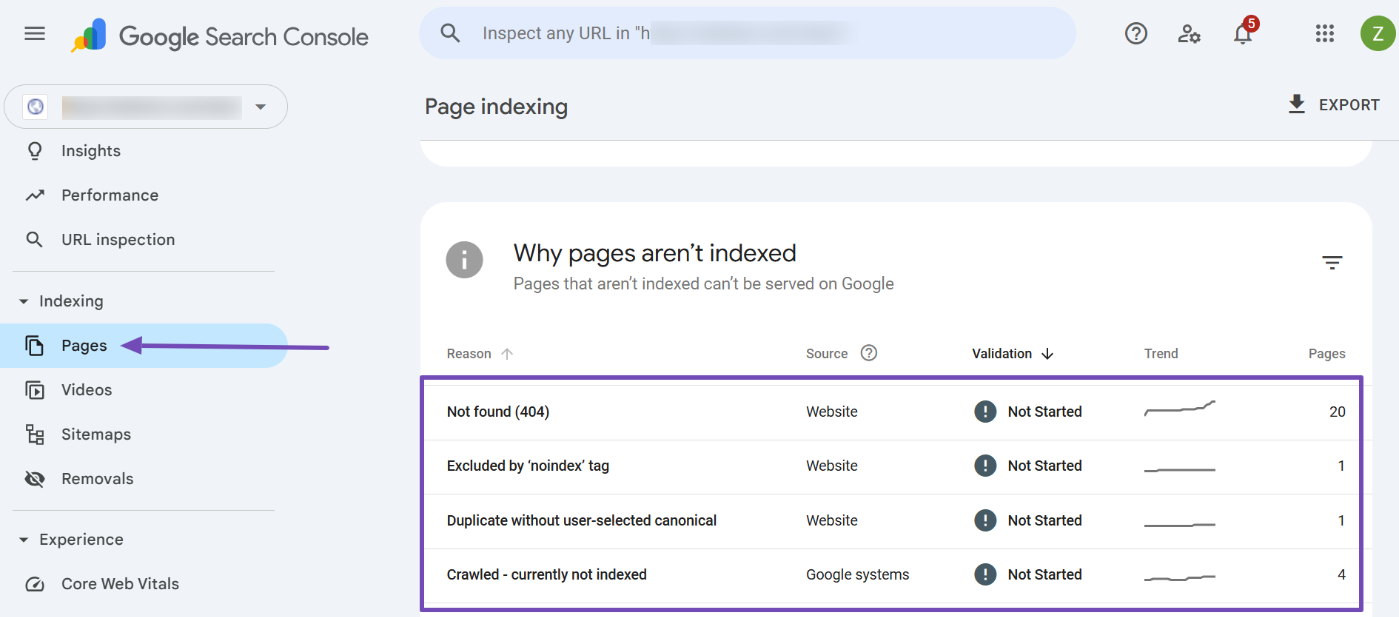Click the EXPORT button
The height and width of the screenshot is (617, 1399).
pyautogui.click(x=1334, y=104)
